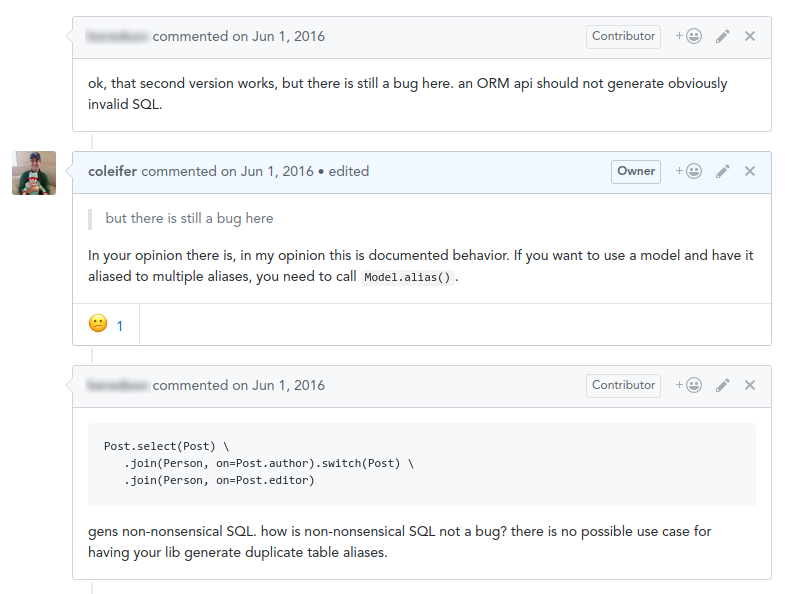This screenshot has height=594, width=785.
Task: Click the Model.alias() inline code text
Action: pyautogui.click(x=408, y=277)
